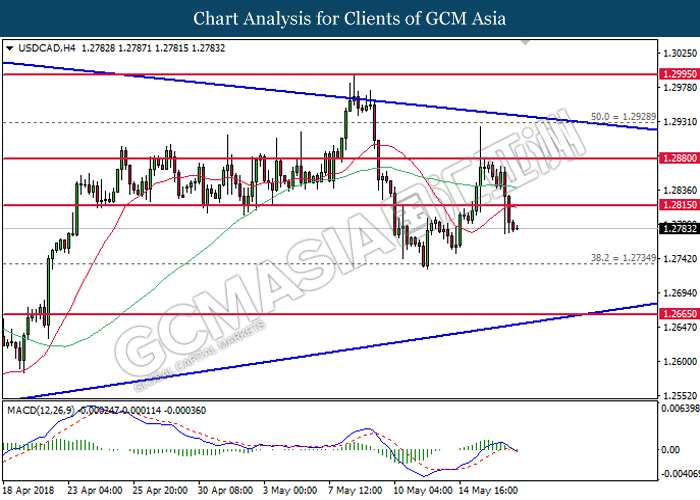Select the 14 May 16:00 time marker
The height and width of the screenshot is (500, 700).
[489, 490]
